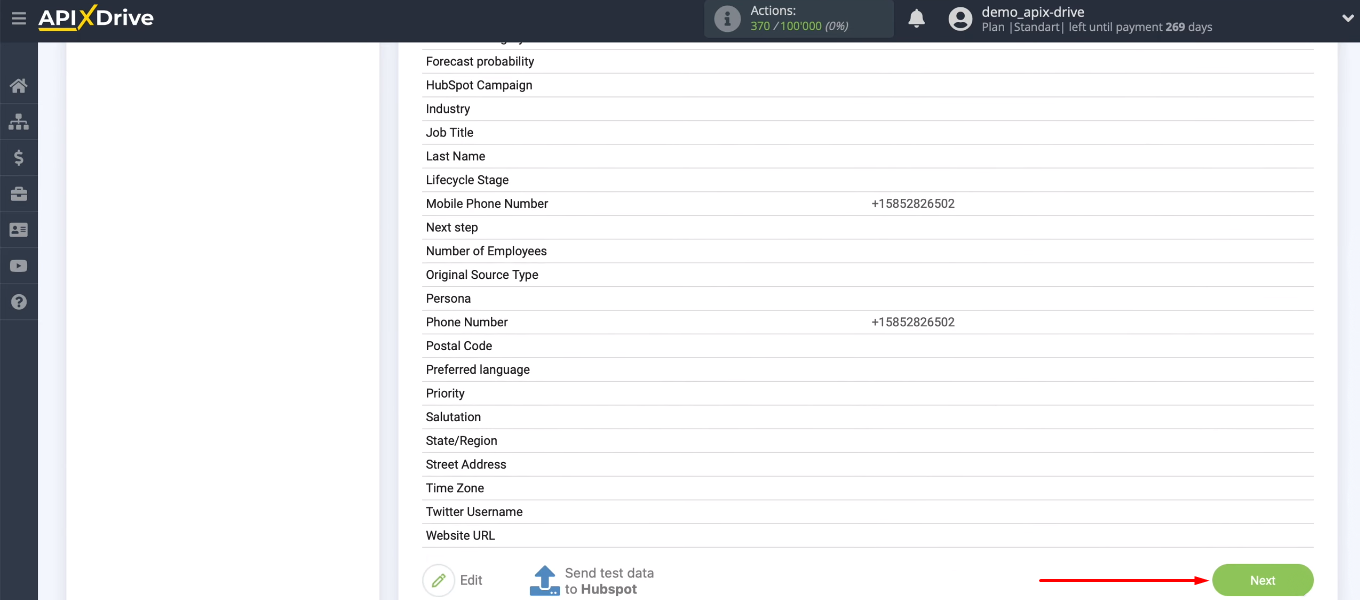Select the Last Name row
This screenshot has width=1360, height=600.
(868, 156)
